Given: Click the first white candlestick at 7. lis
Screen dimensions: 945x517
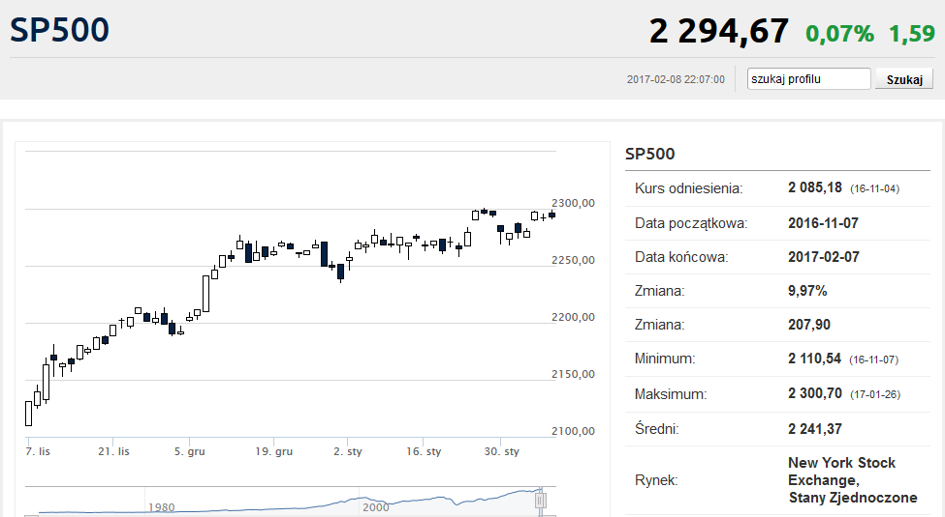Looking at the screenshot, I should [x=28, y=413].
